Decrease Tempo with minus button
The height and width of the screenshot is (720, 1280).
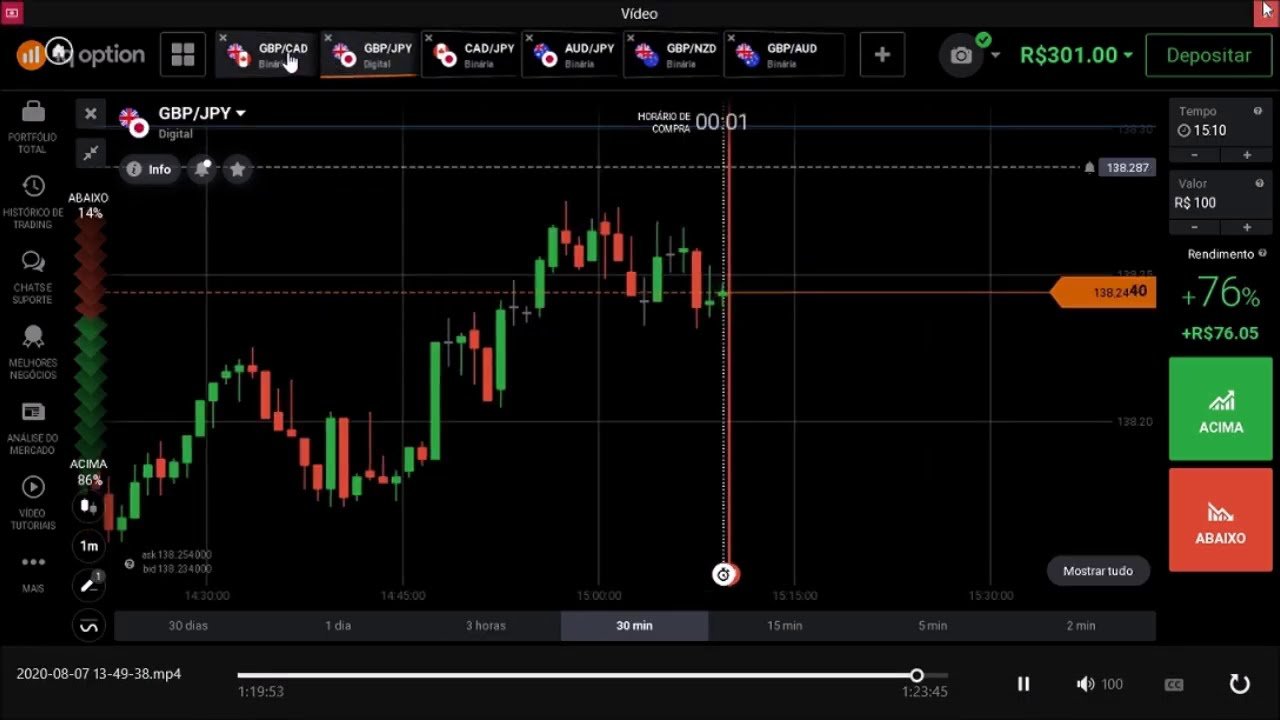coord(1195,155)
